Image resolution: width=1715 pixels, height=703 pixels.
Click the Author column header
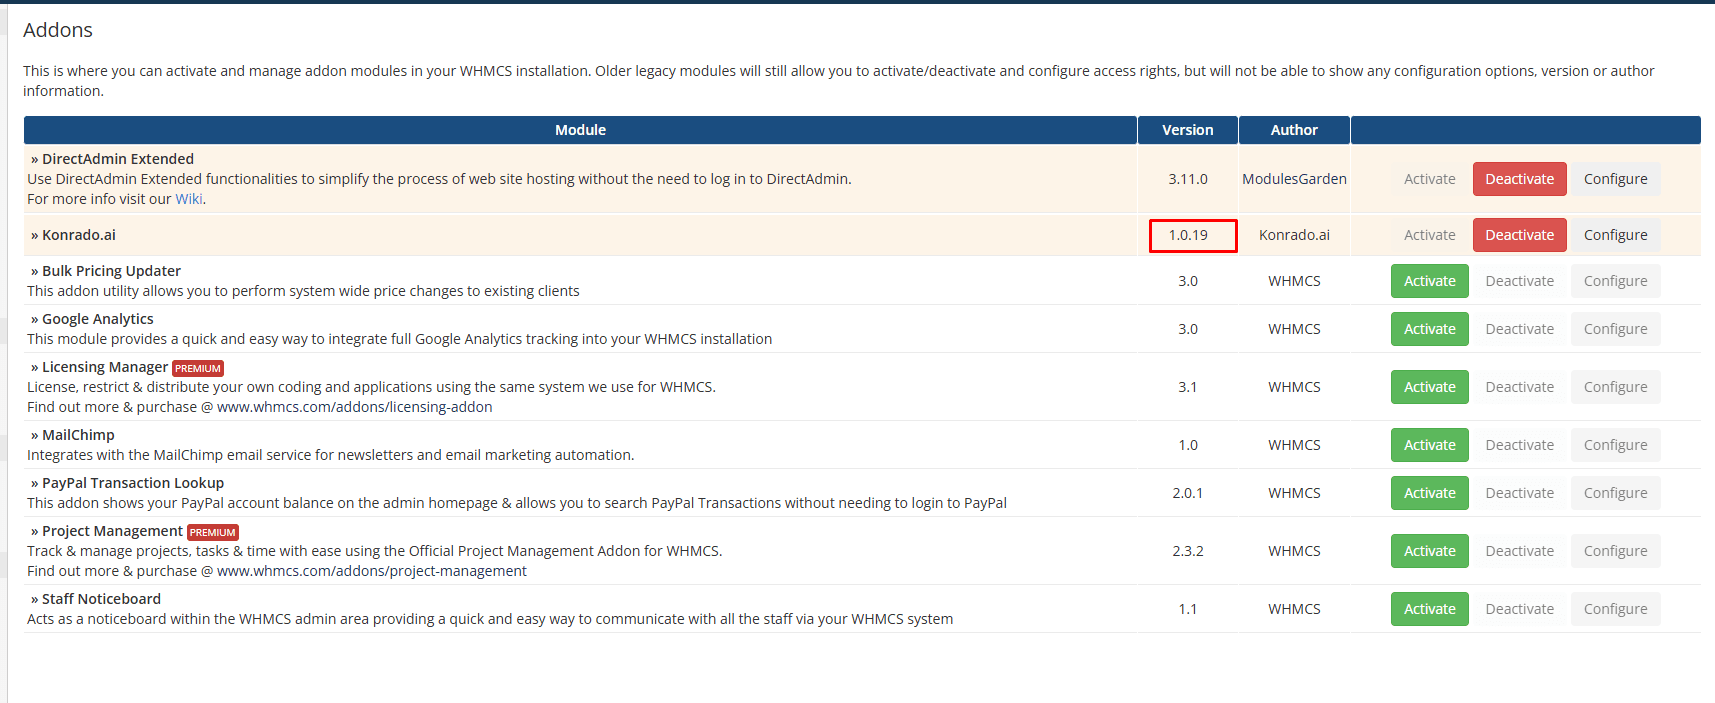click(1294, 130)
